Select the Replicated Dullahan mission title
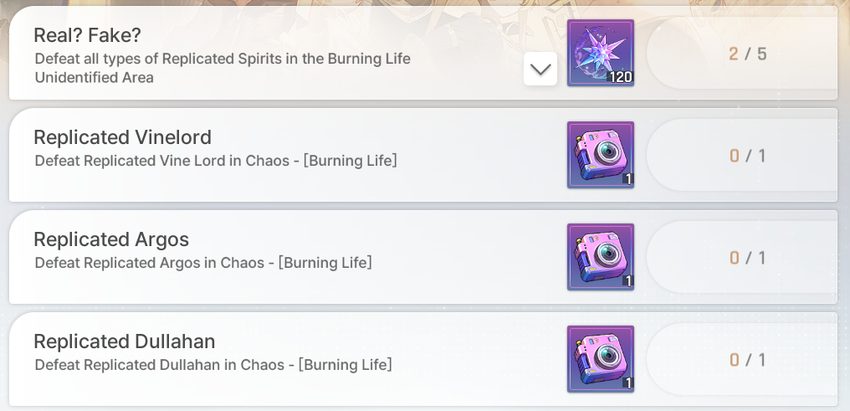 (x=124, y=341)
